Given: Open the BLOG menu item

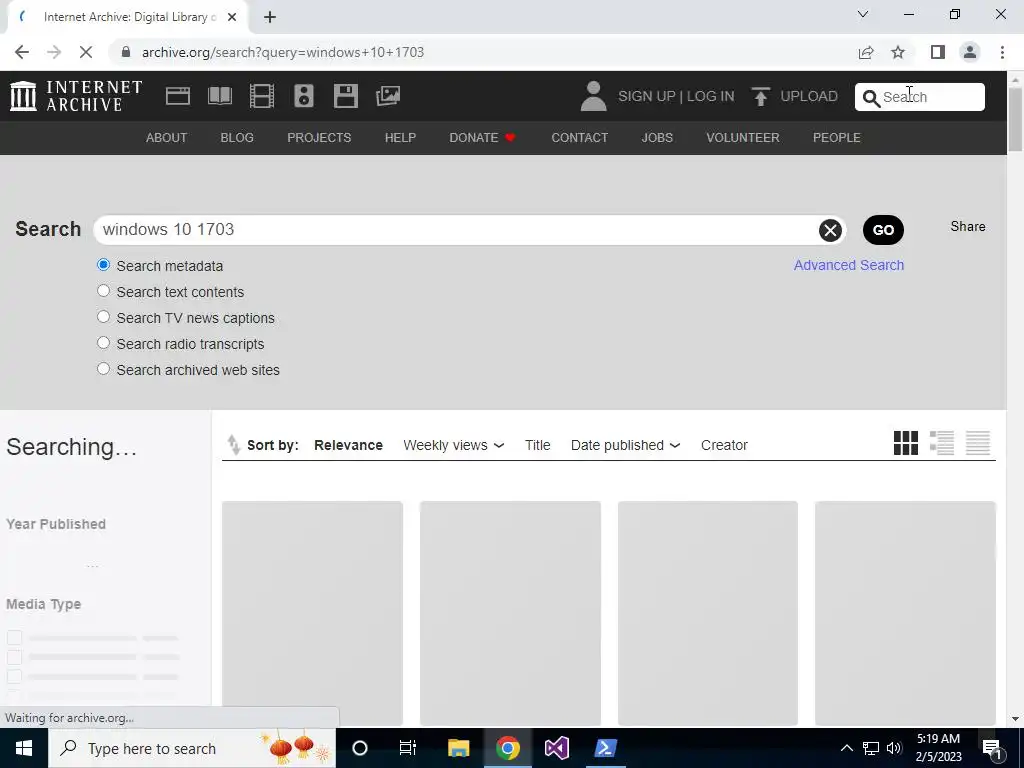Looking at the screenshot, I should coord(237,138).
